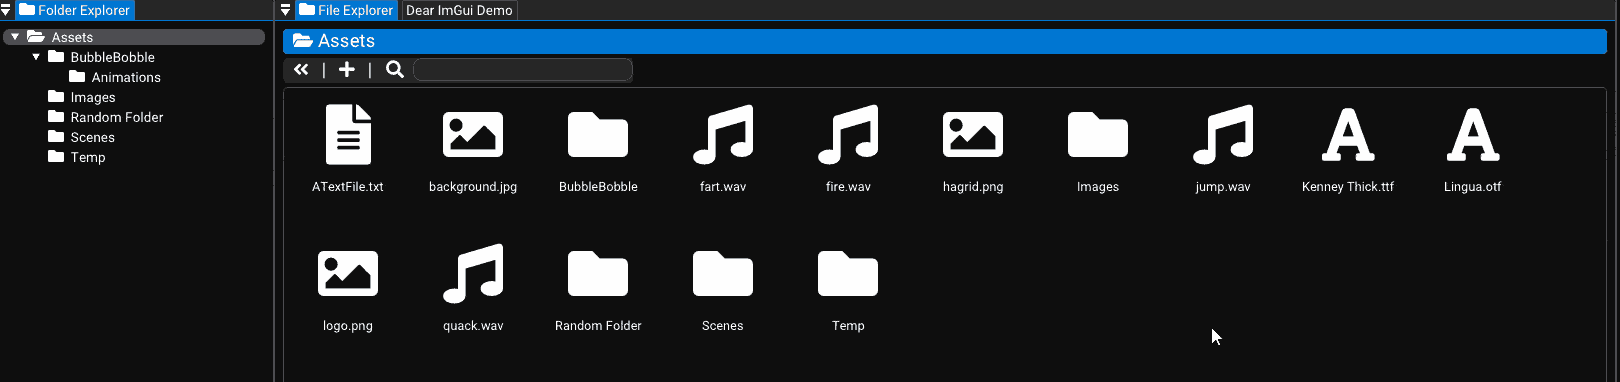Select the hagrid.png image icon
The width and height of the screenshot is (1620, 382).
(973, 134)
